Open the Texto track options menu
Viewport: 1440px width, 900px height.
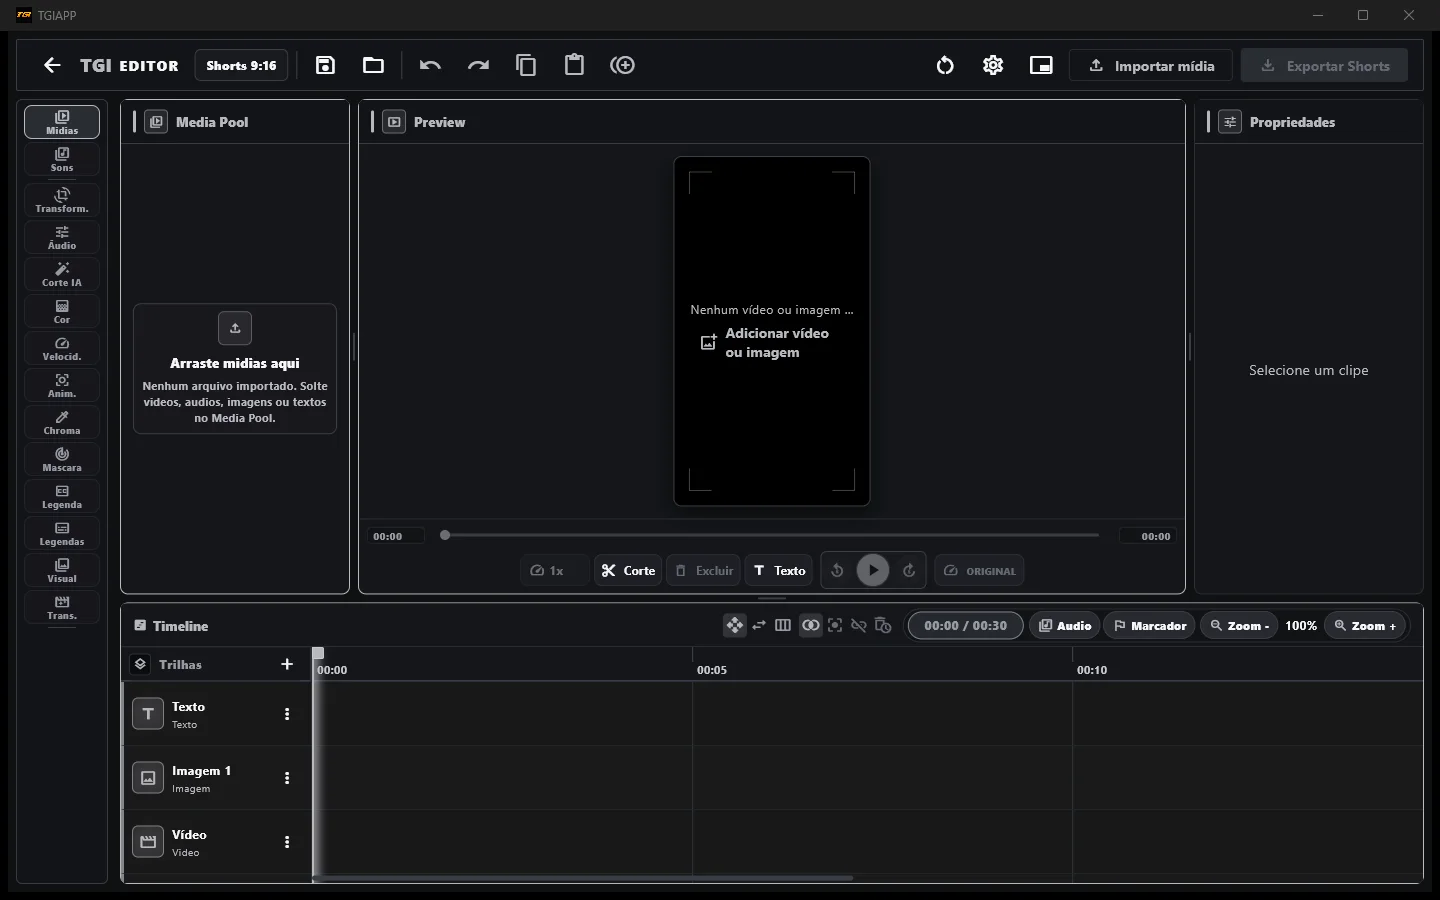click(x=287, y=714)
